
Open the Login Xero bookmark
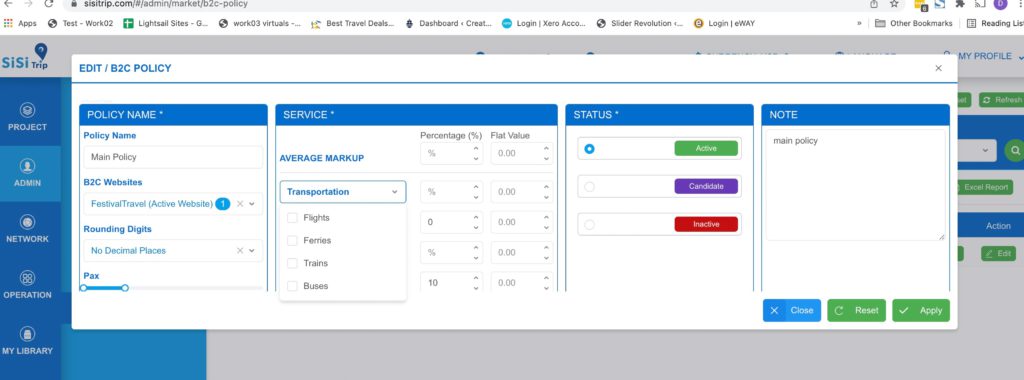pos(544,24)
